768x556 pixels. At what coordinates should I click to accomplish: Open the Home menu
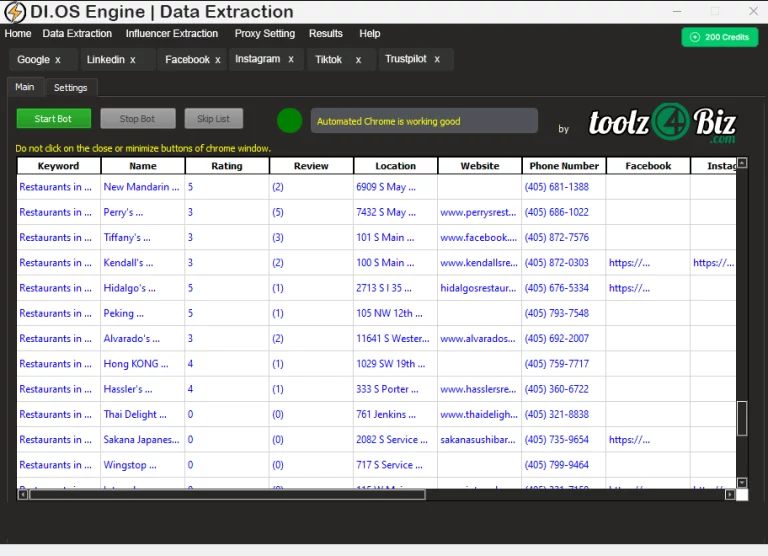(x=18, y=33)
